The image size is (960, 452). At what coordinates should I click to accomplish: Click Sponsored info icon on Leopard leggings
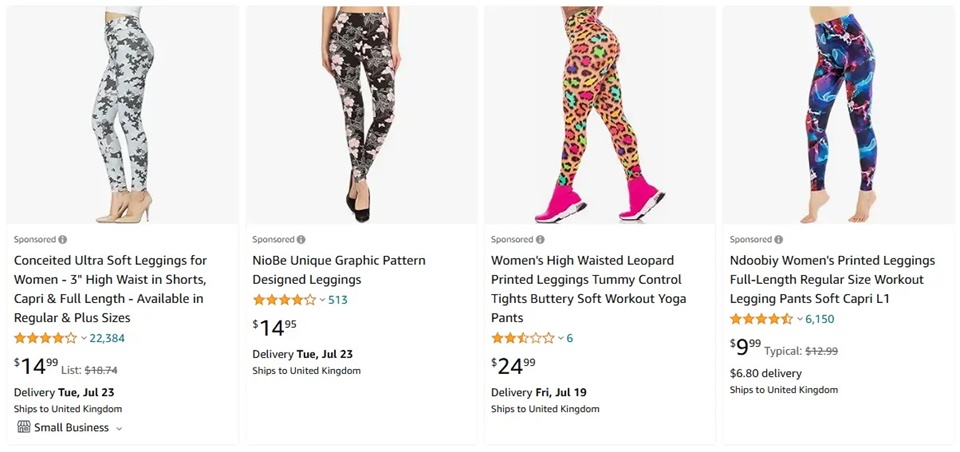540,240
